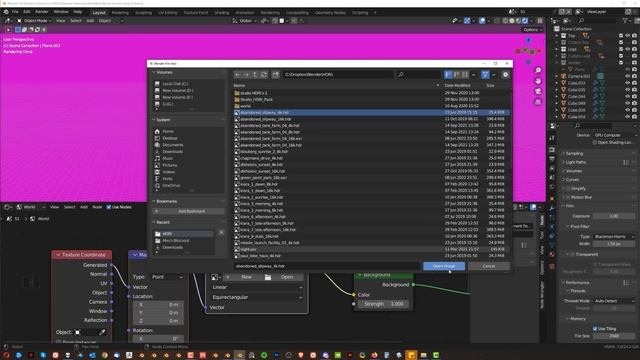The height and width of the screenshot is (360, 640).
Task: Toggle the camera view gizmo
Action: pos(538,91)
